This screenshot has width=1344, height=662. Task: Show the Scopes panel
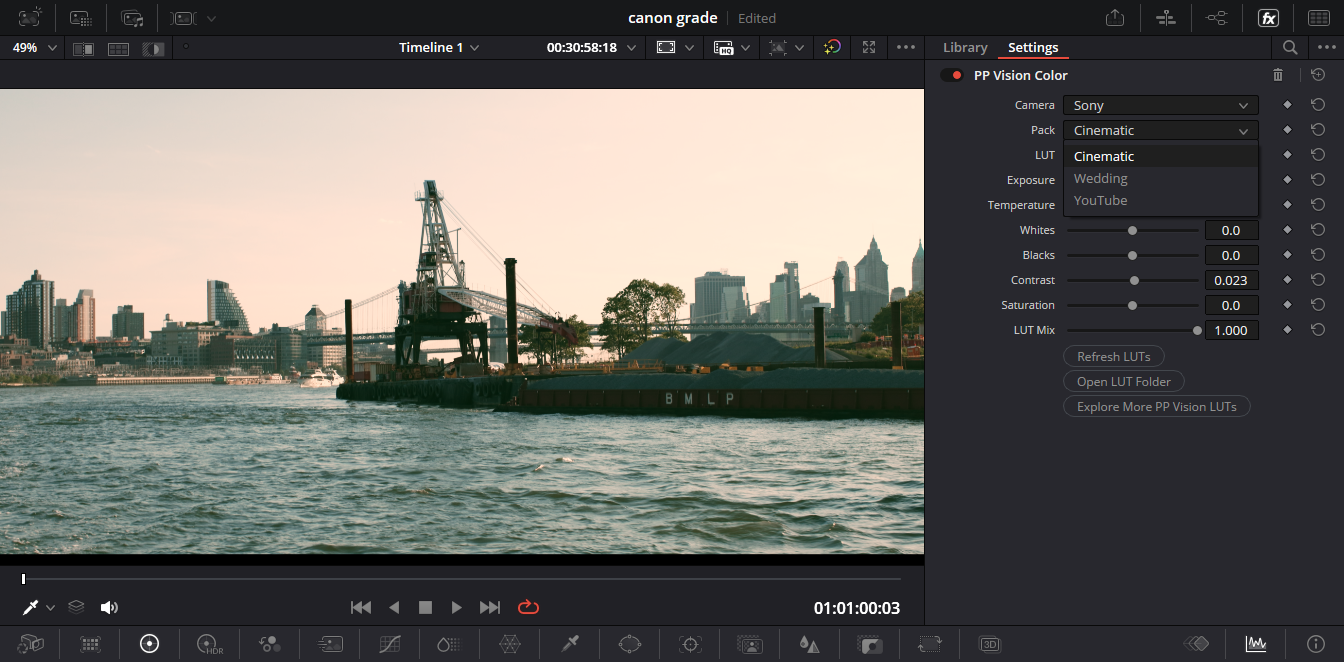tap(1256, 644)
